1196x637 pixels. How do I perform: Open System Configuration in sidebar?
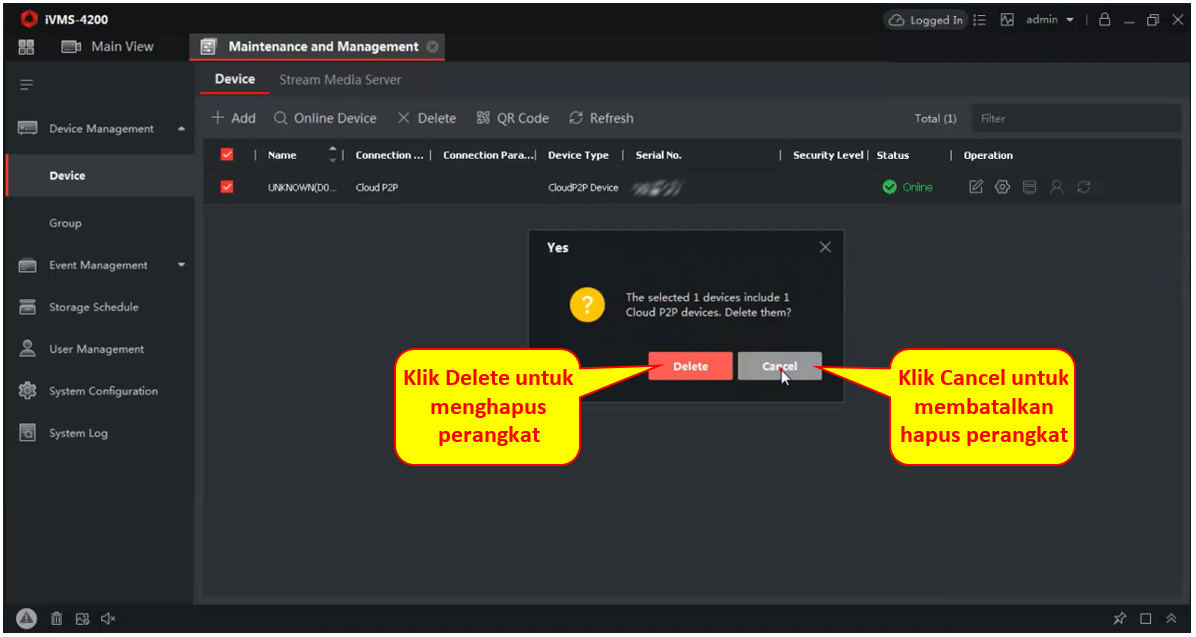point(103,391)
